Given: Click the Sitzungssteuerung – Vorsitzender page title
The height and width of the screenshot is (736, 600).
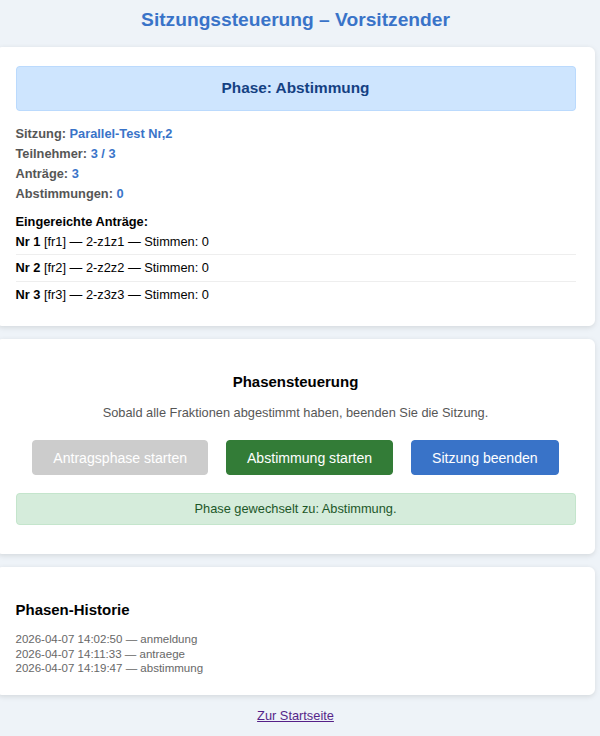Looking at the screenshot, I should click(x=295, y=20).
